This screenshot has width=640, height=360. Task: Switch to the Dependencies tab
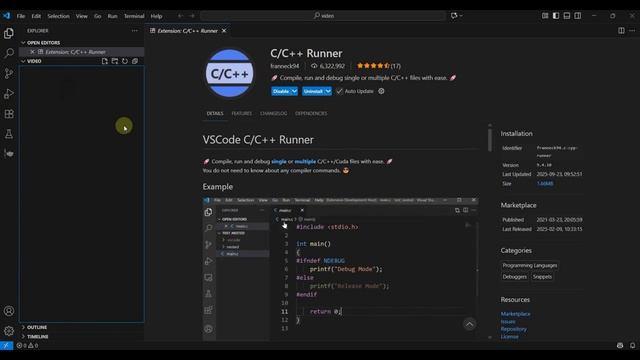pyautogui.click(x=311, y=113)
